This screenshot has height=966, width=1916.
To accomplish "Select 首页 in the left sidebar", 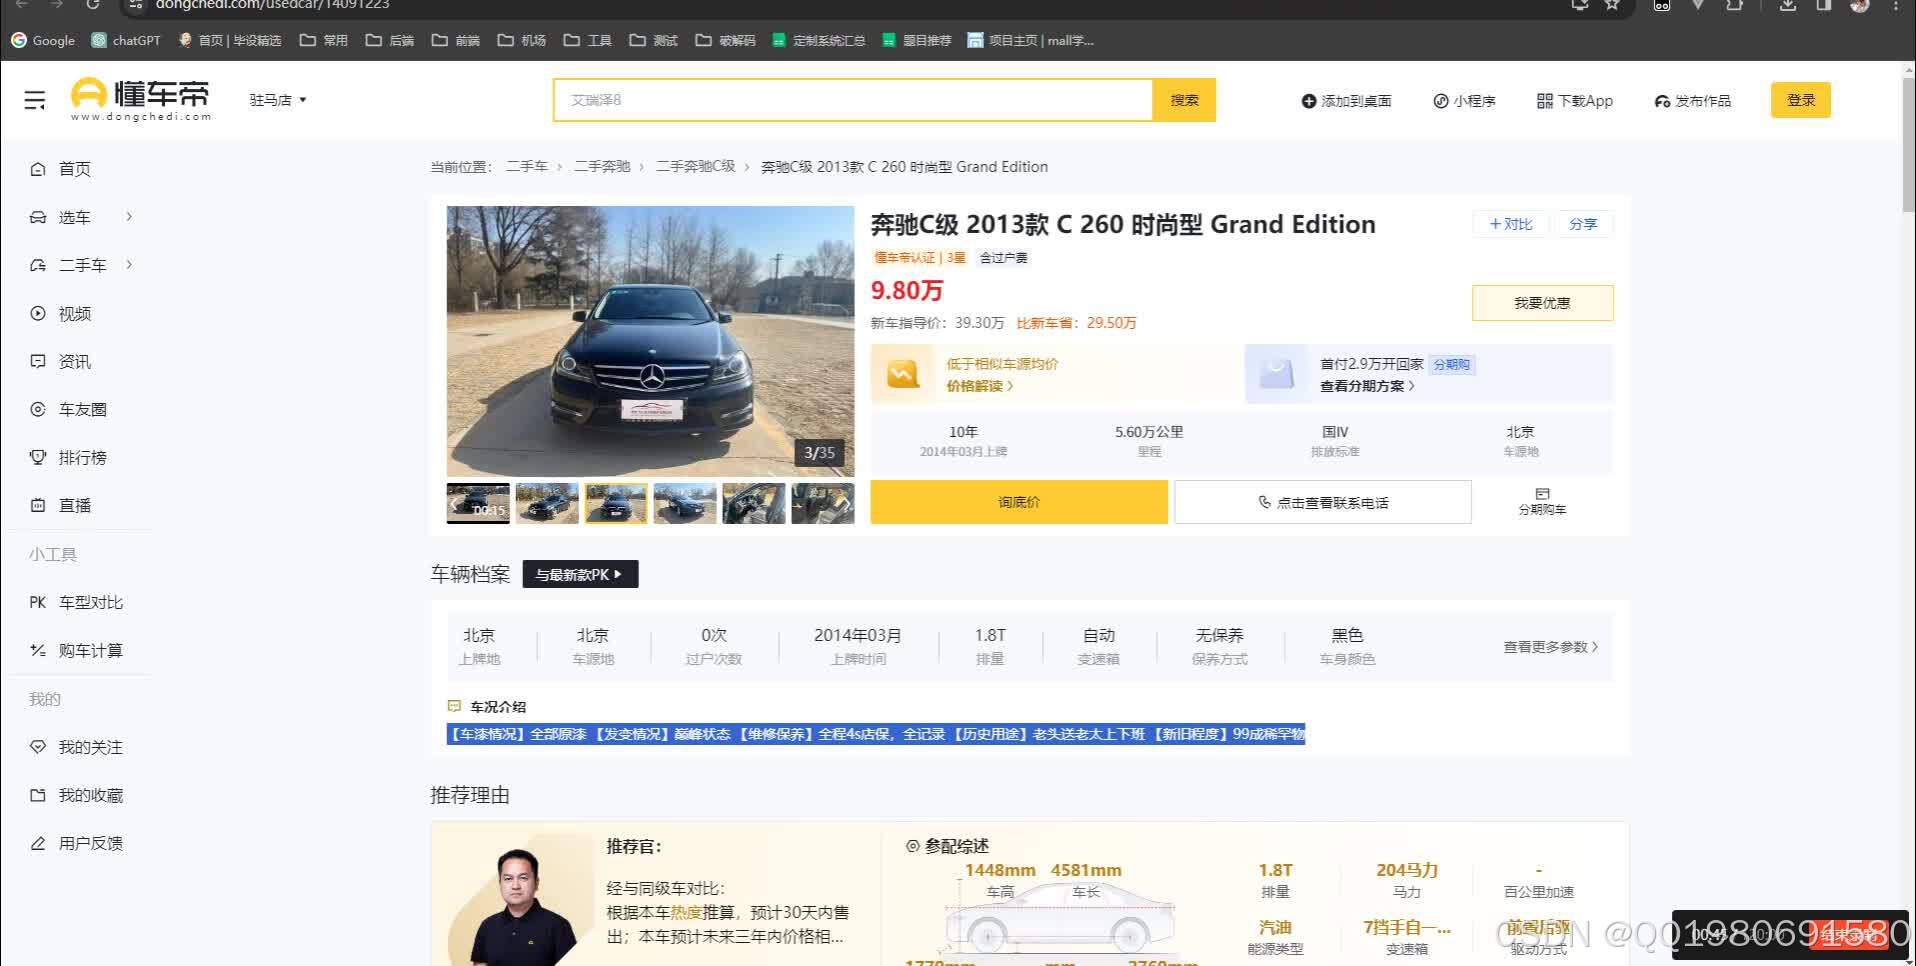I will click(73, 168).
